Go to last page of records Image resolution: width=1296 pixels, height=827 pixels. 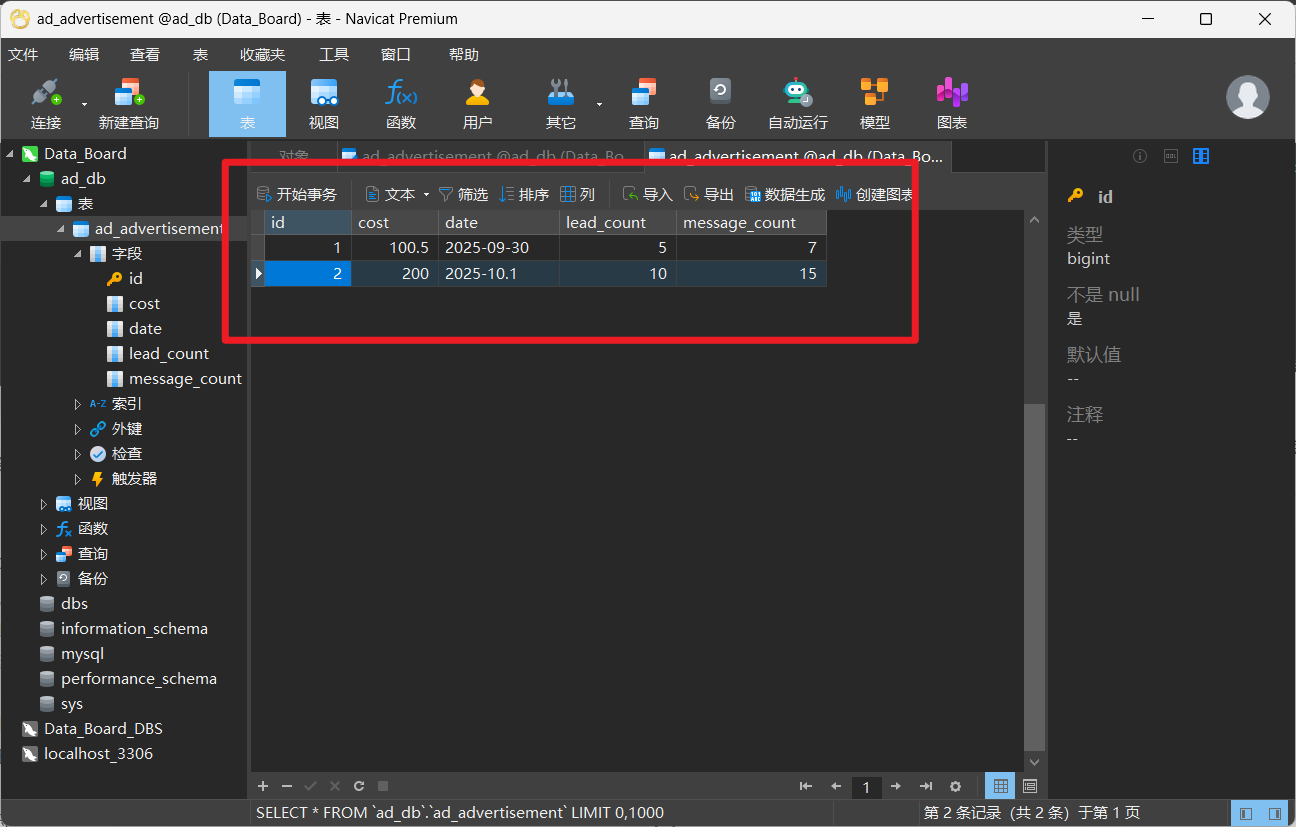coord(926,786)
